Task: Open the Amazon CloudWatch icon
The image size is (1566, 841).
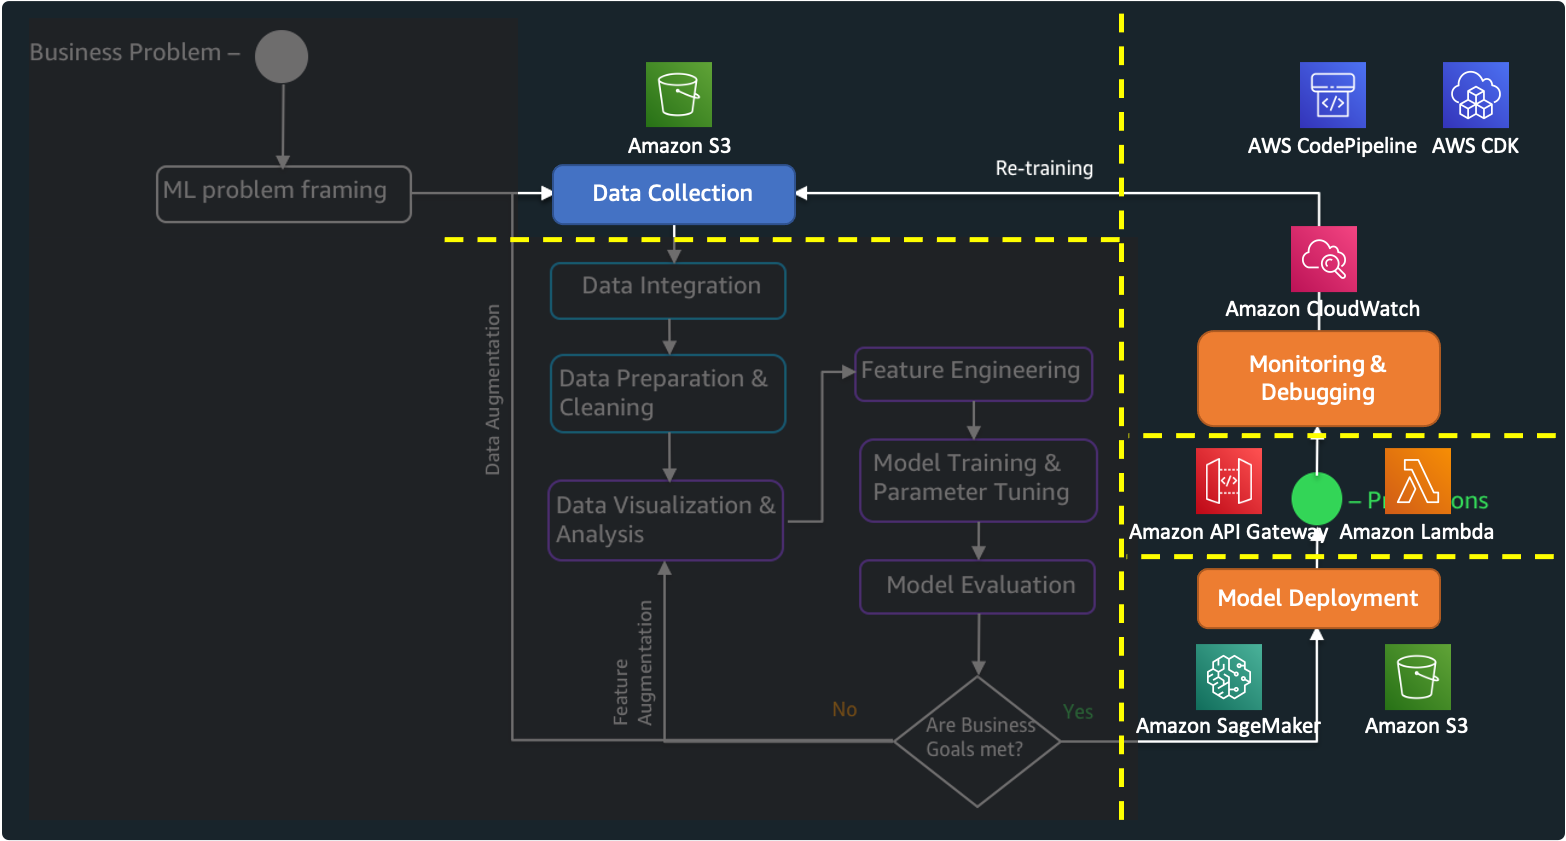Action: click(x=1324, y=259)
